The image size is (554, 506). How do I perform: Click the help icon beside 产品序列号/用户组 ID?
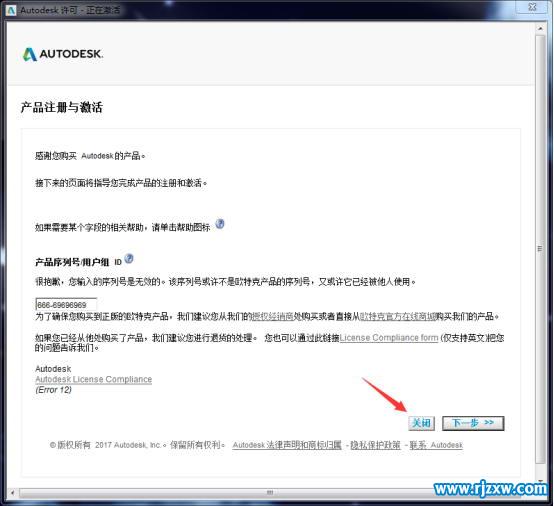tap(129, 259)
